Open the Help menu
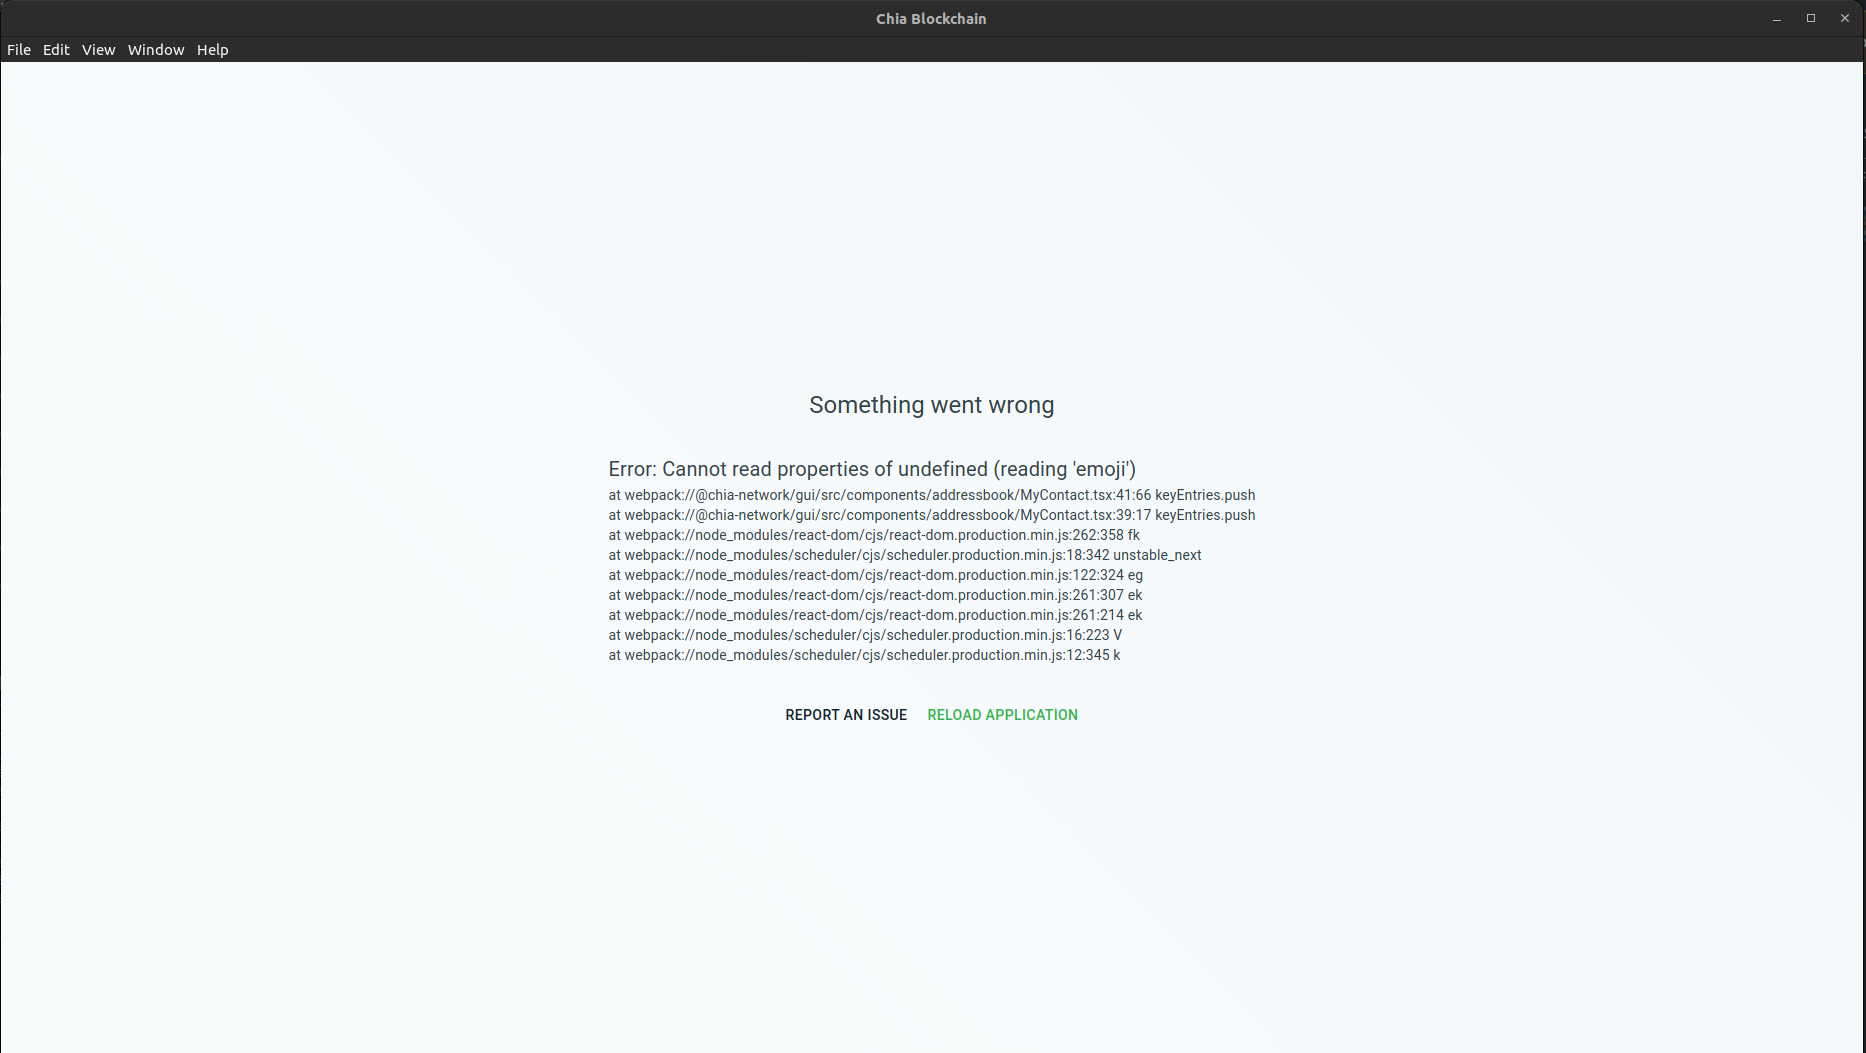This screenshot has width=1866, height=1053. click(x=212, y=49)
